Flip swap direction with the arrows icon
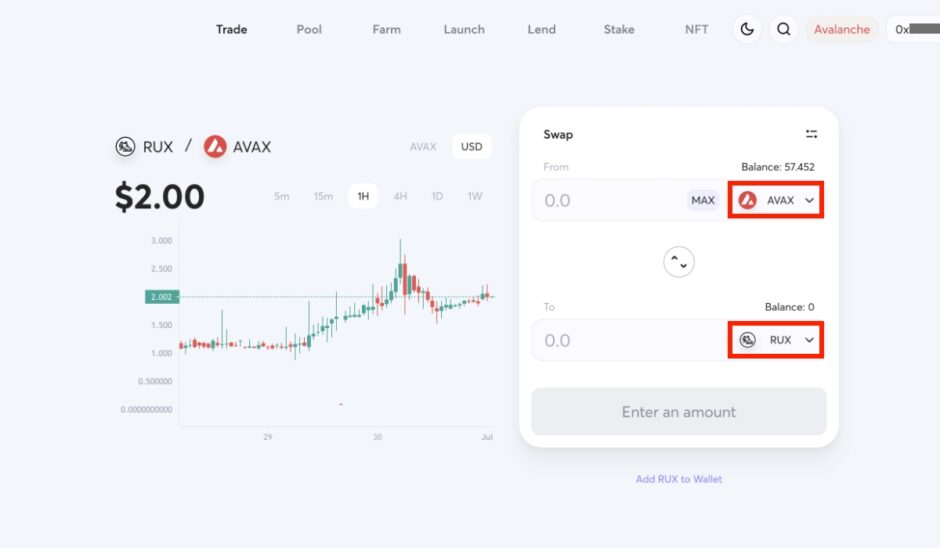 tap(679, 262)
